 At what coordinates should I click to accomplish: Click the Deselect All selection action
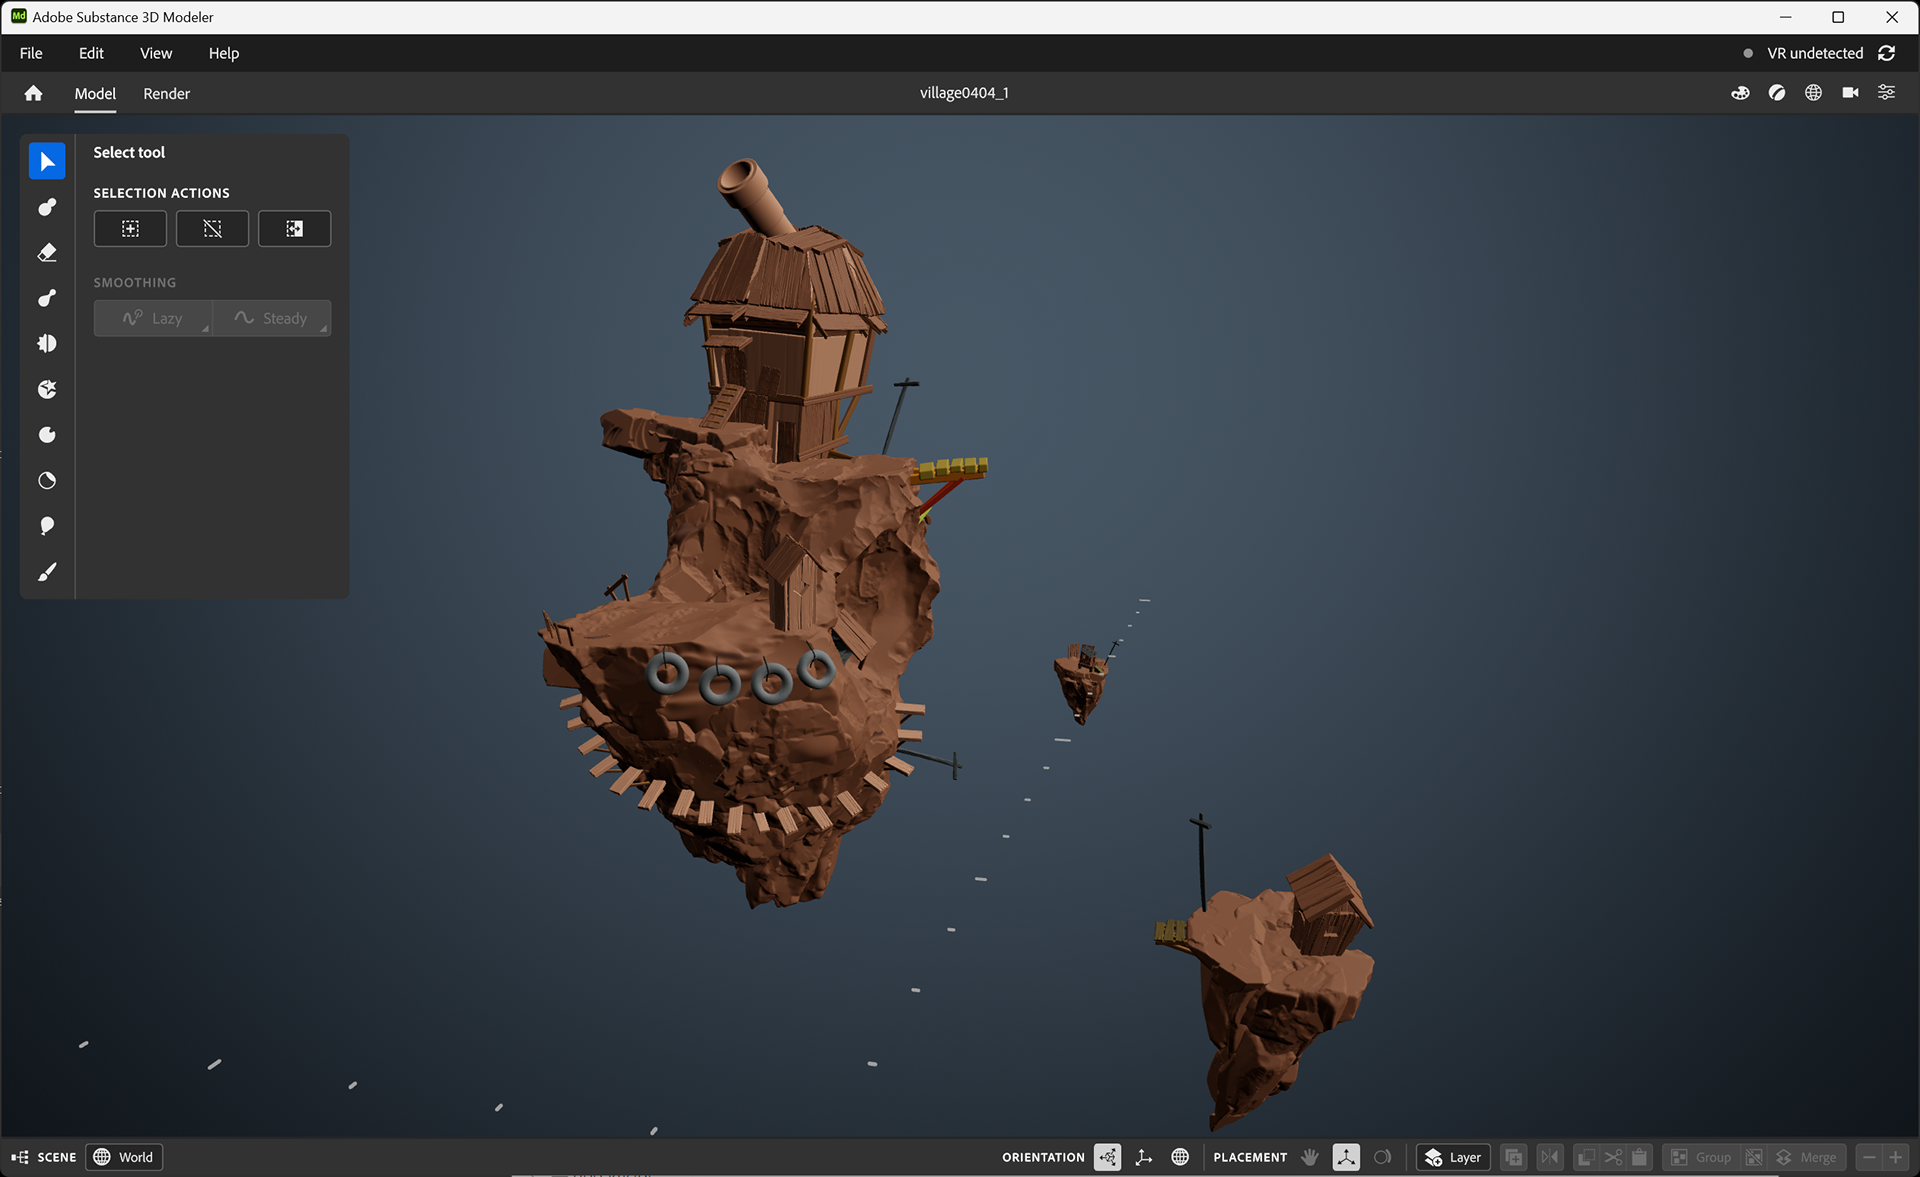point(212,229)
